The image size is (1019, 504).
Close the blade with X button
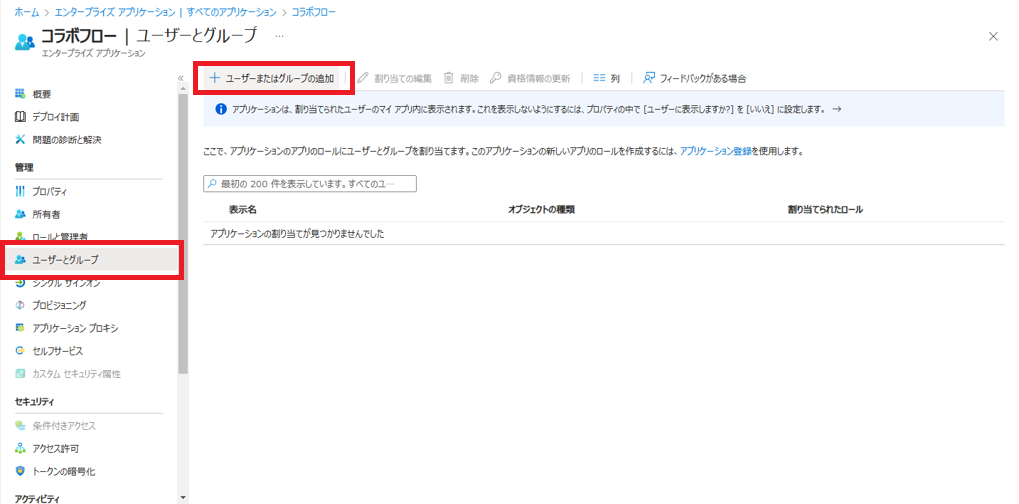(x=993, y=36)
